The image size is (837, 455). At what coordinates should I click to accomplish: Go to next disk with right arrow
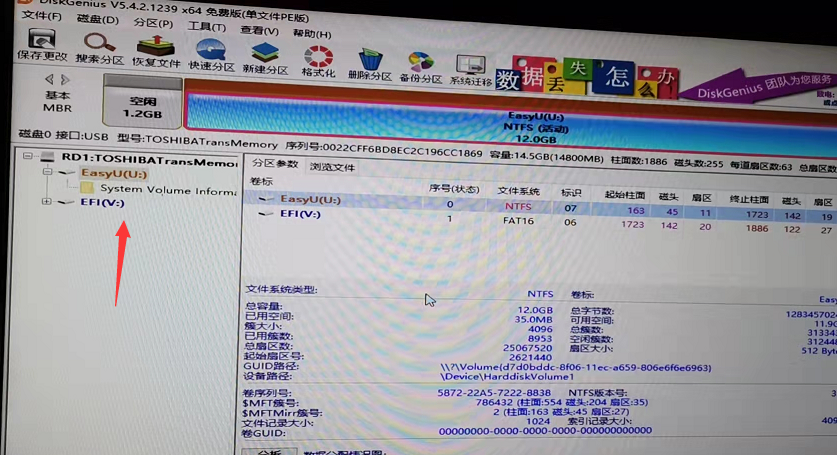click(65, 80)
